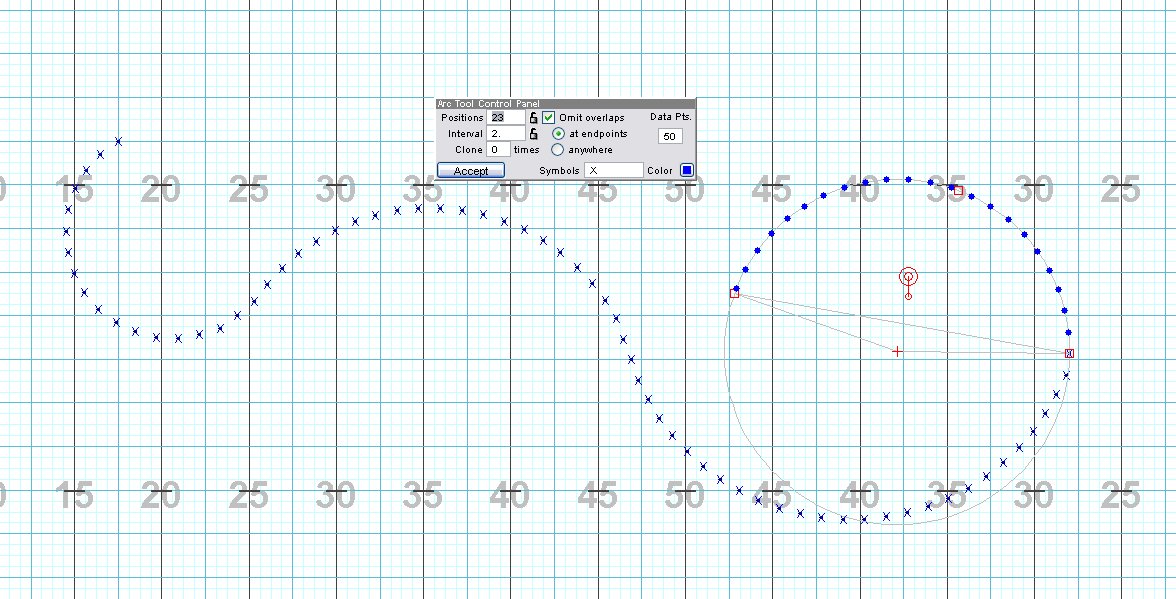
Task: Click the Data Pts. field showing 50
Action: (x=670, y=136)
